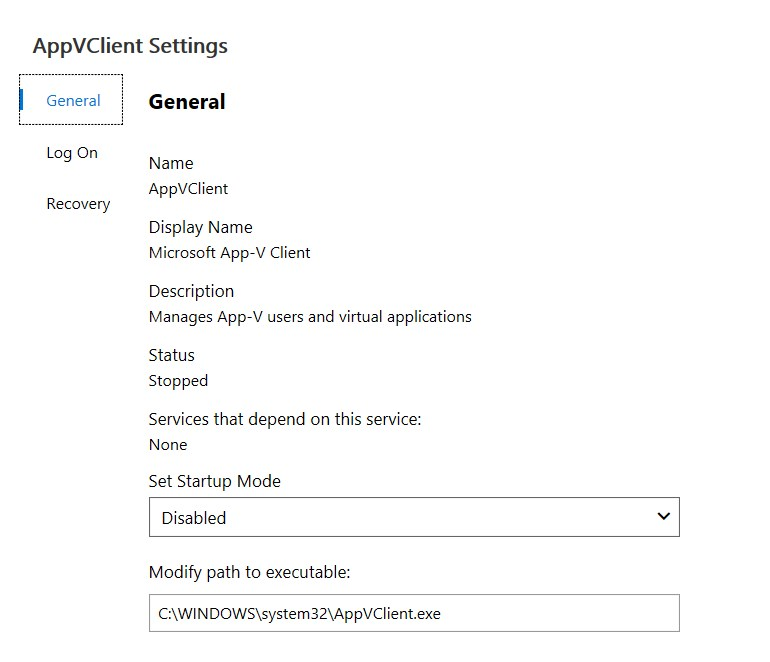
Task: Open the Set Startup Mode dropdown
Action: tap(414, 517)
